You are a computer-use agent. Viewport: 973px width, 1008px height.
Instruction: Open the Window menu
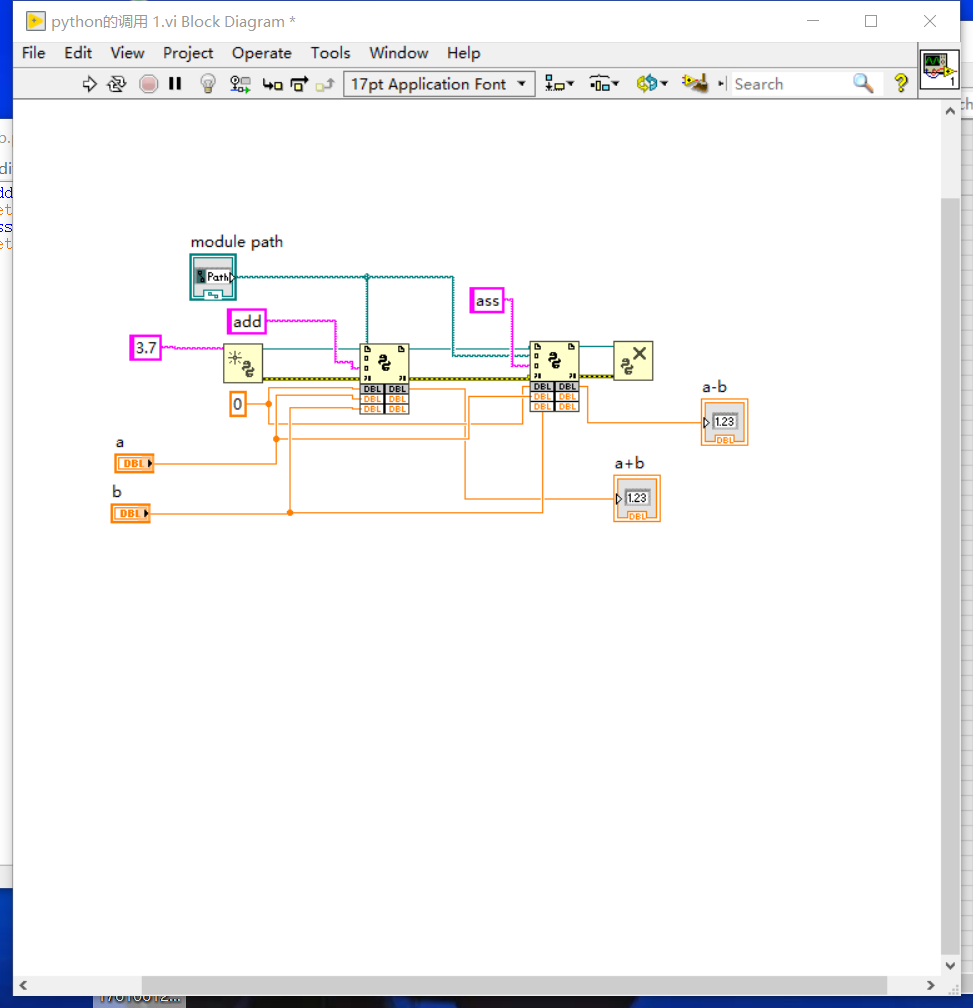coord(398,53)
